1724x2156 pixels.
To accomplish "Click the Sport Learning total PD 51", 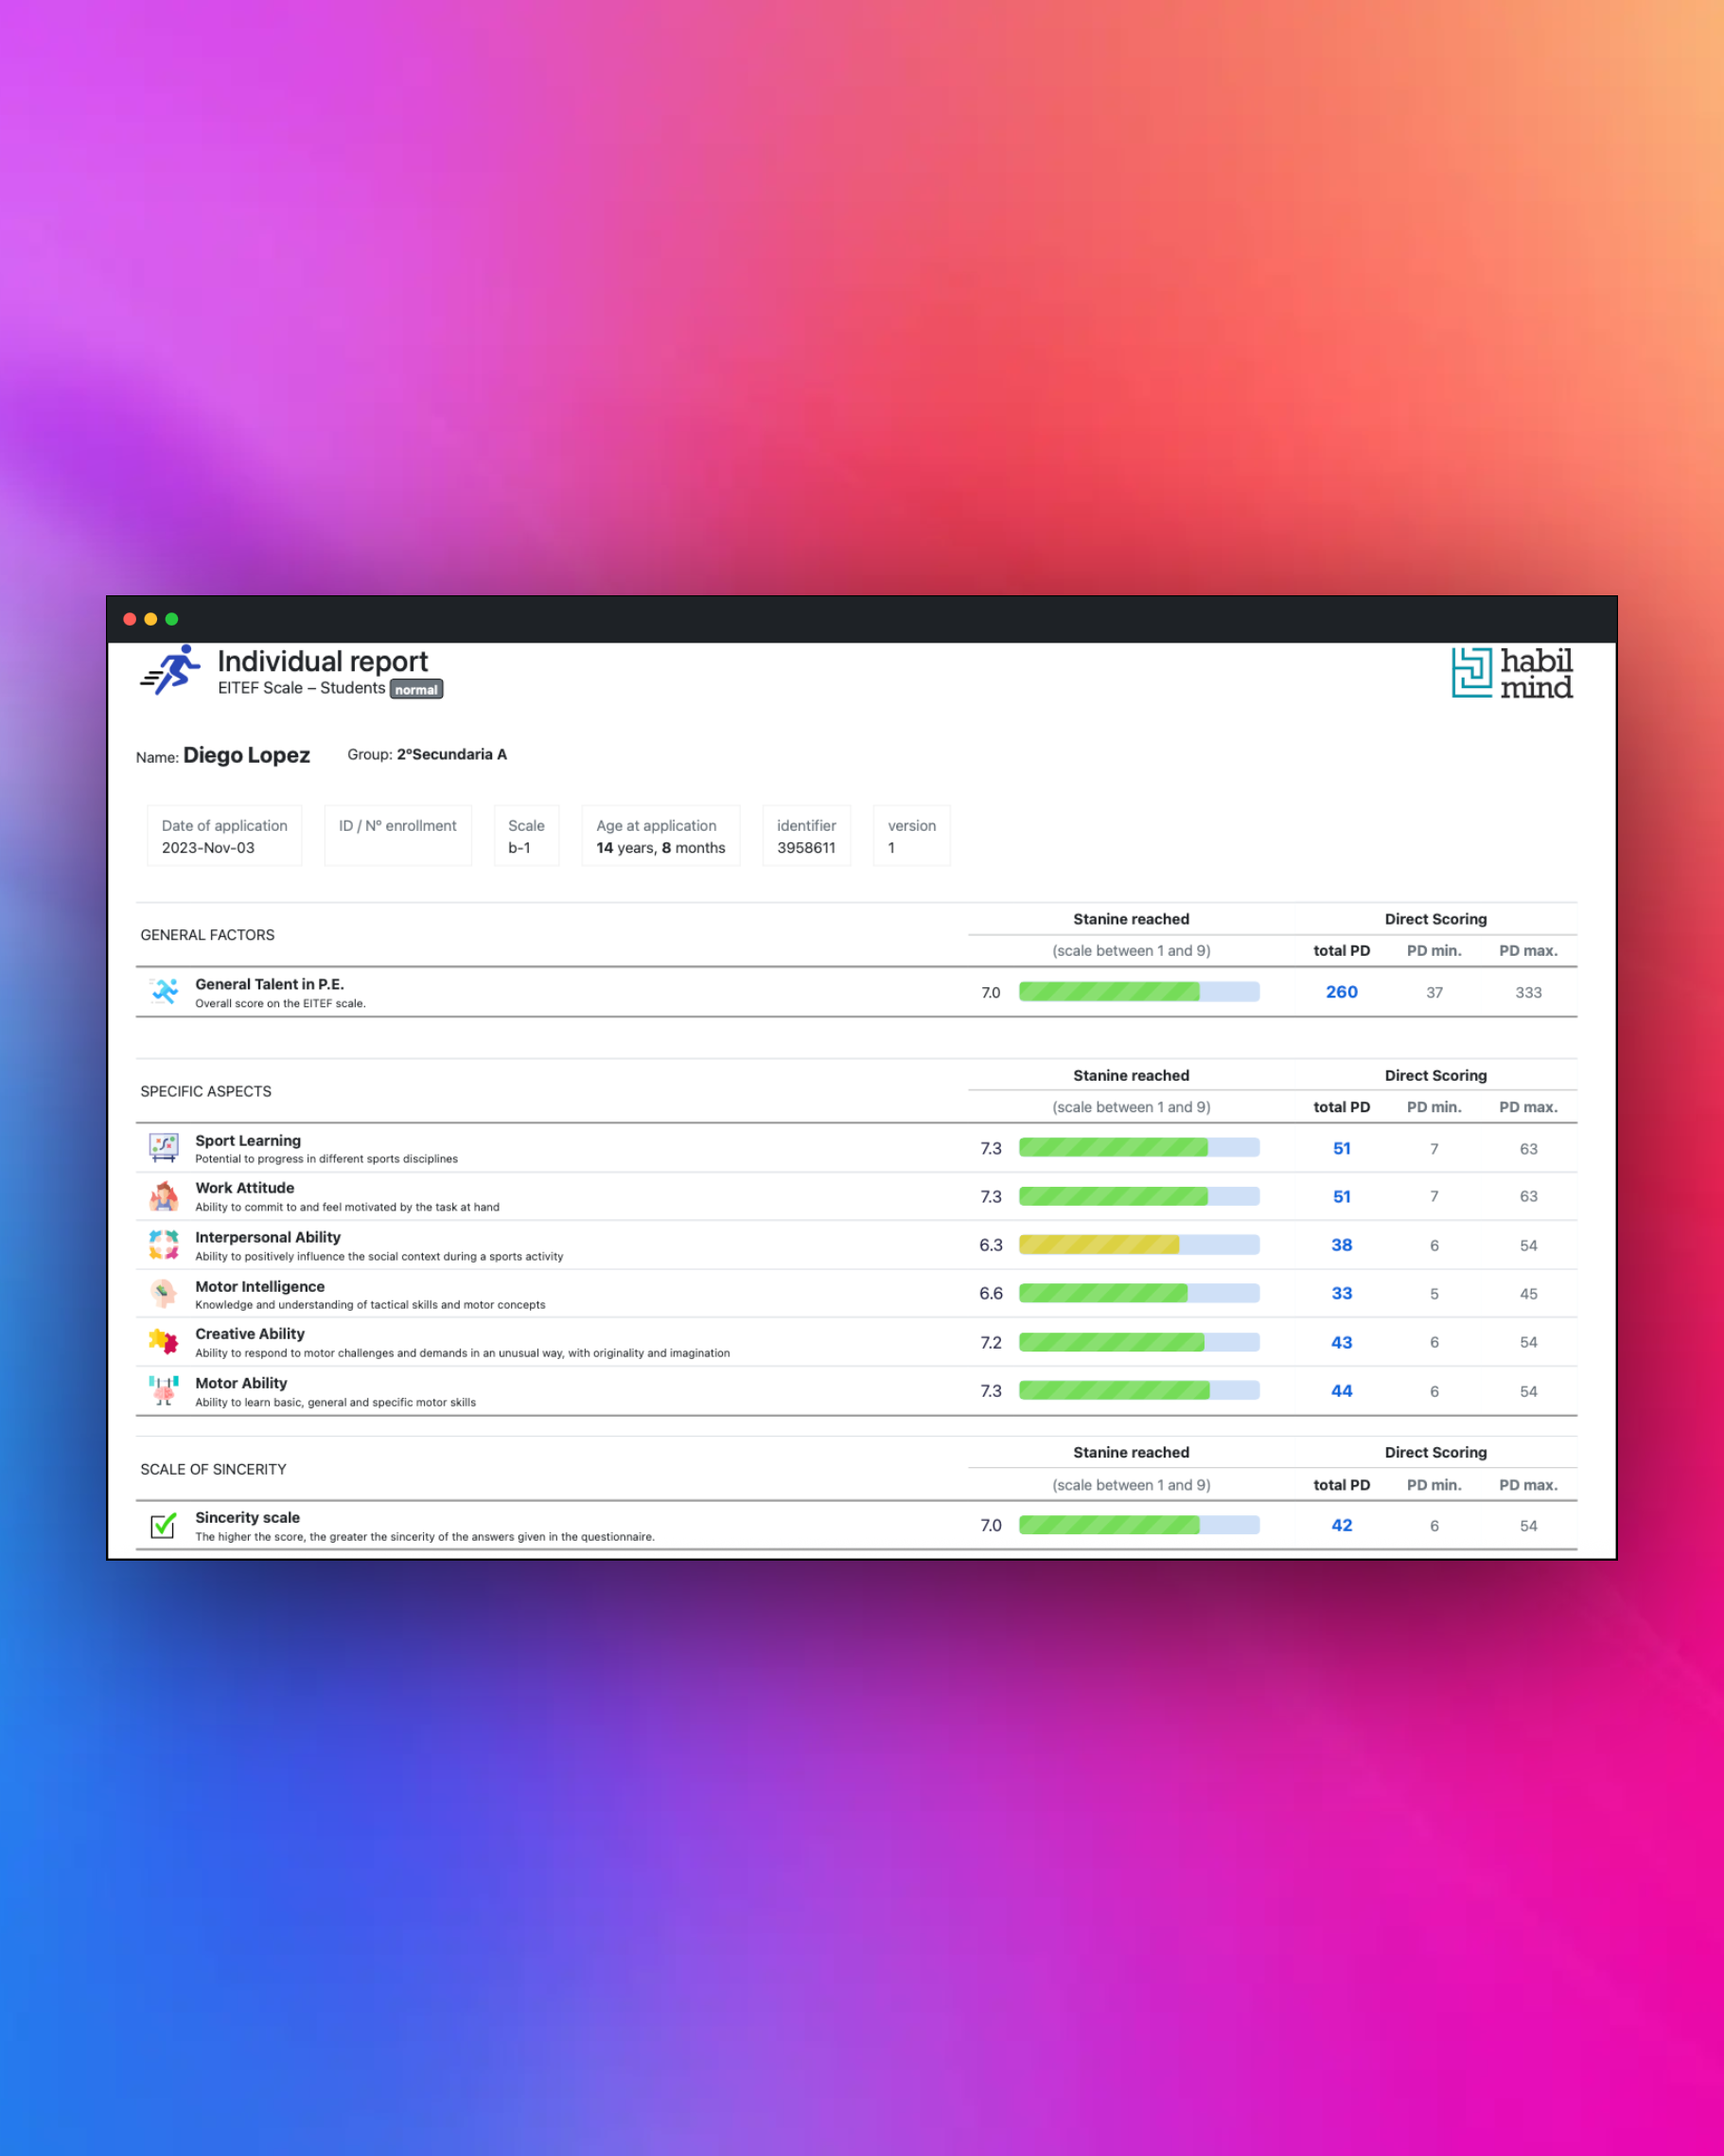I will [x=1342, y=1148].
